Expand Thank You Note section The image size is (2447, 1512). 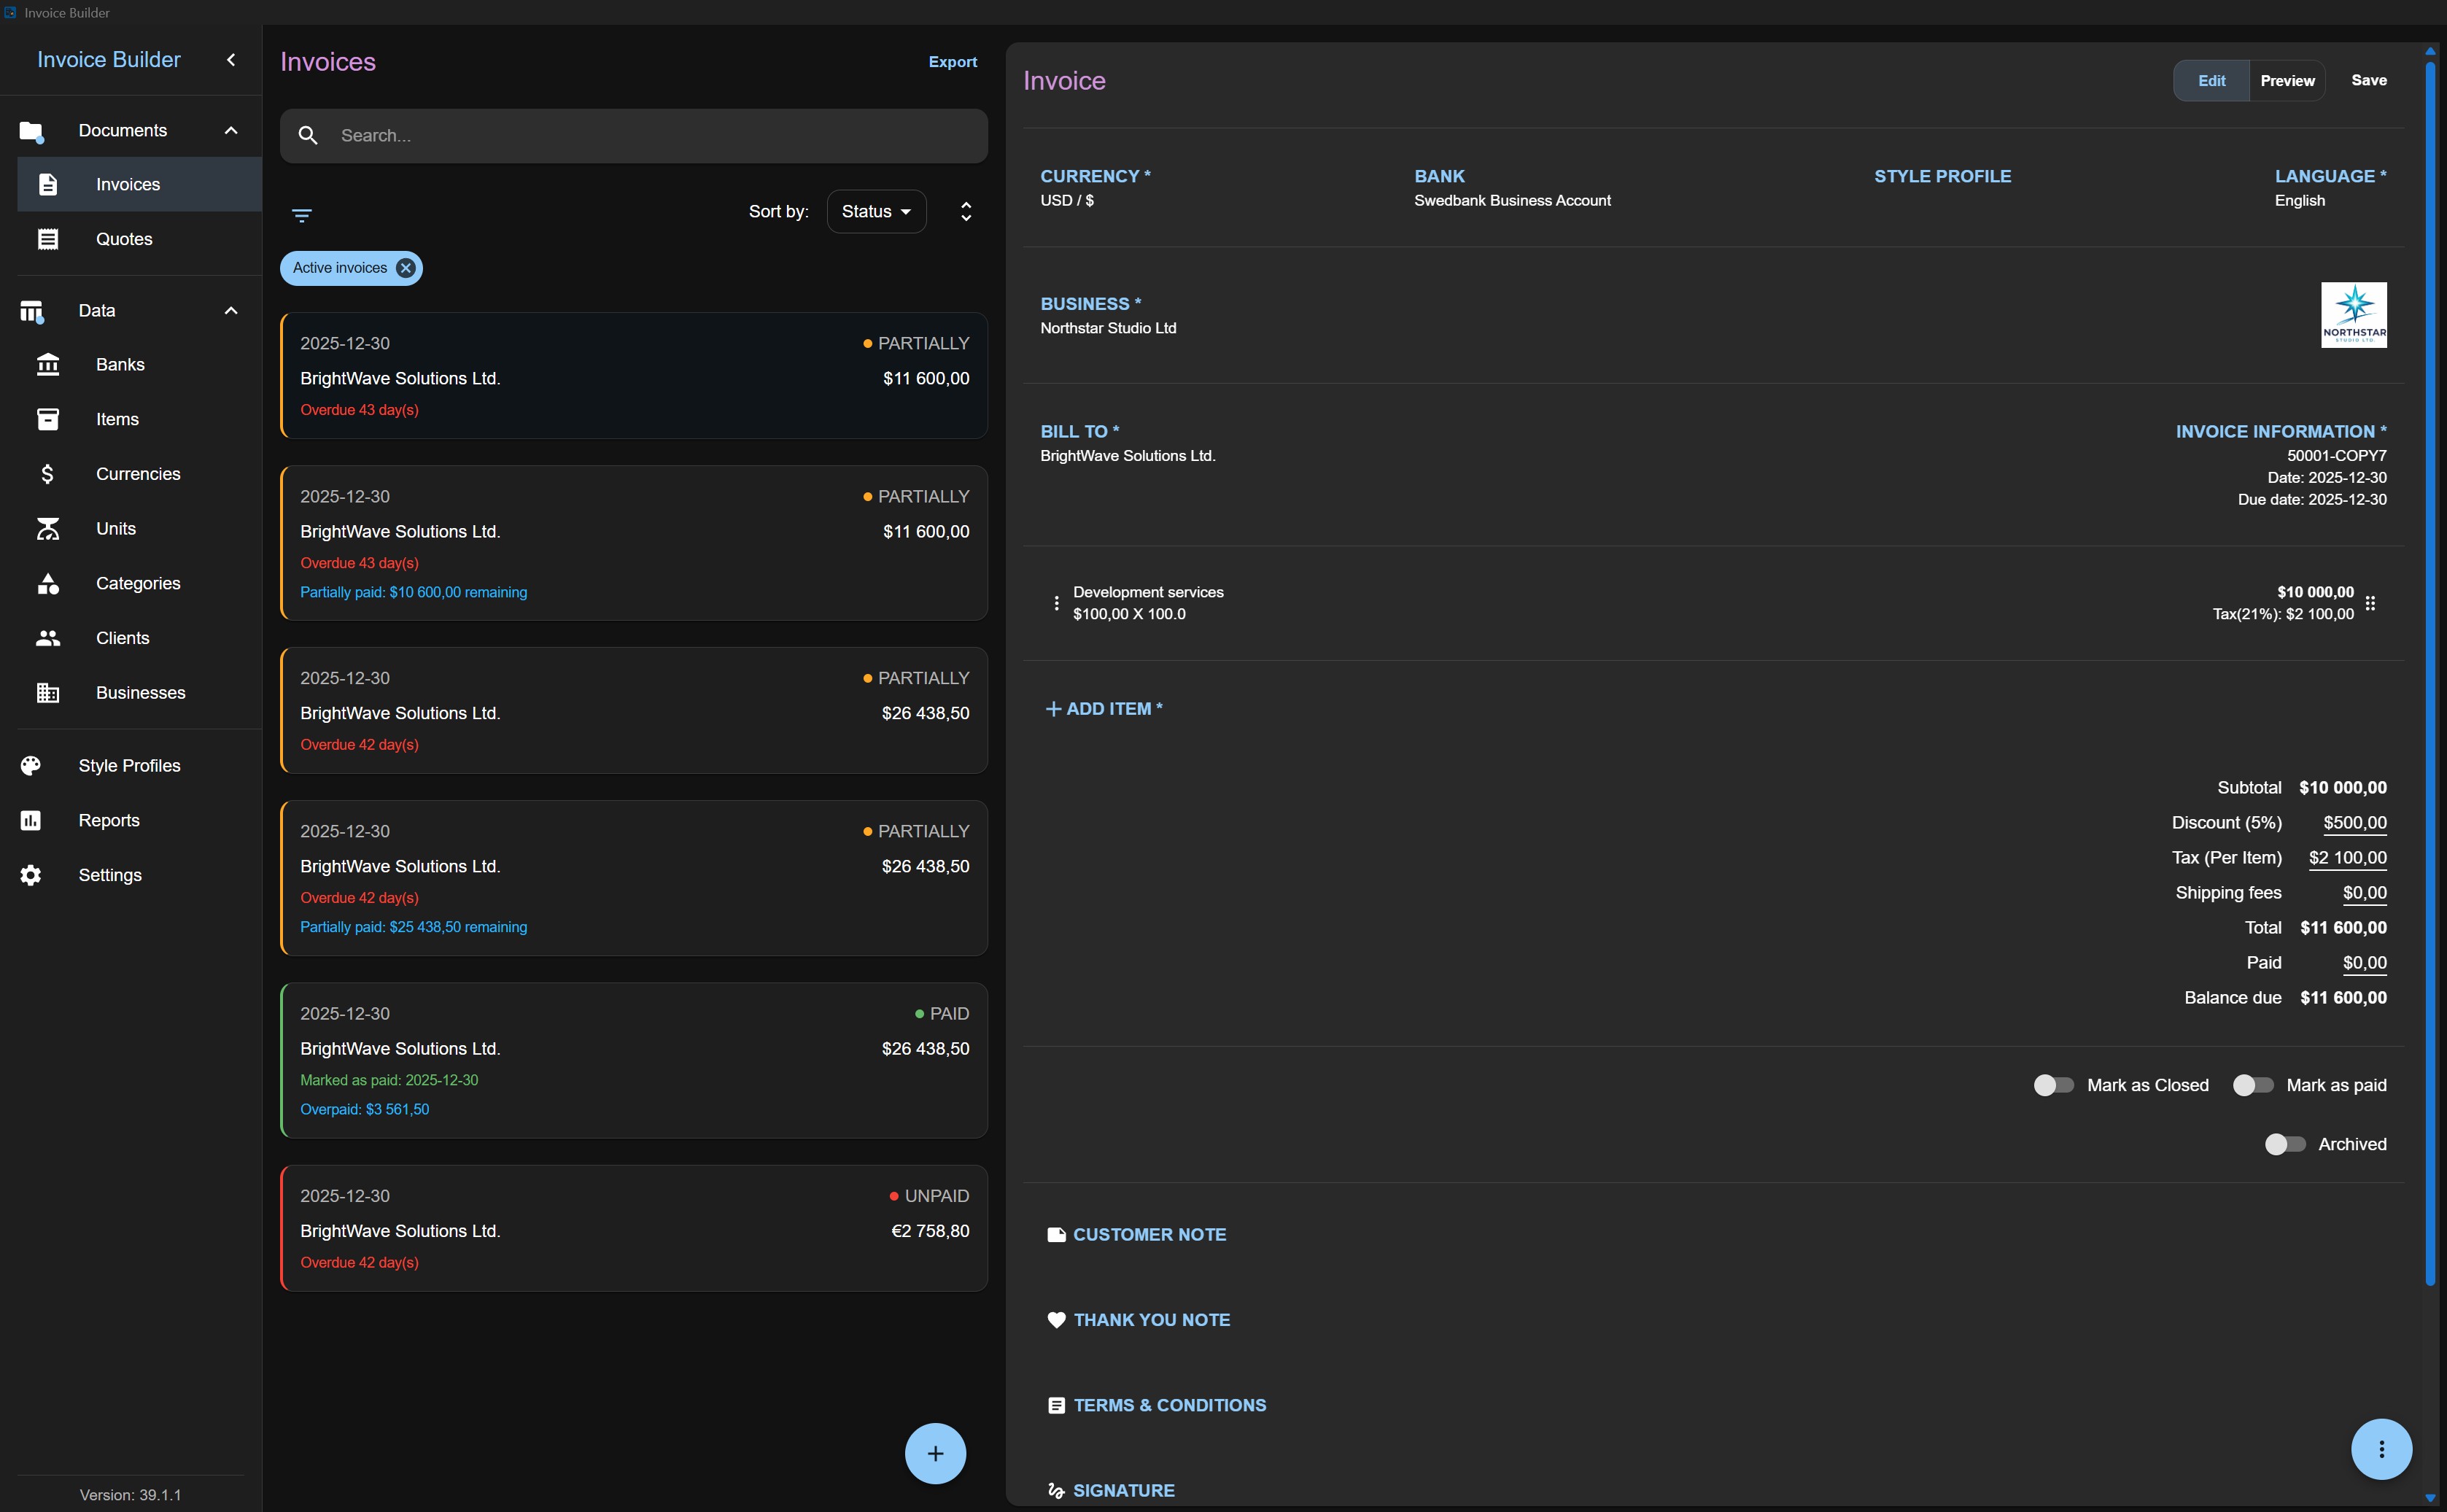point(1138,1320)
